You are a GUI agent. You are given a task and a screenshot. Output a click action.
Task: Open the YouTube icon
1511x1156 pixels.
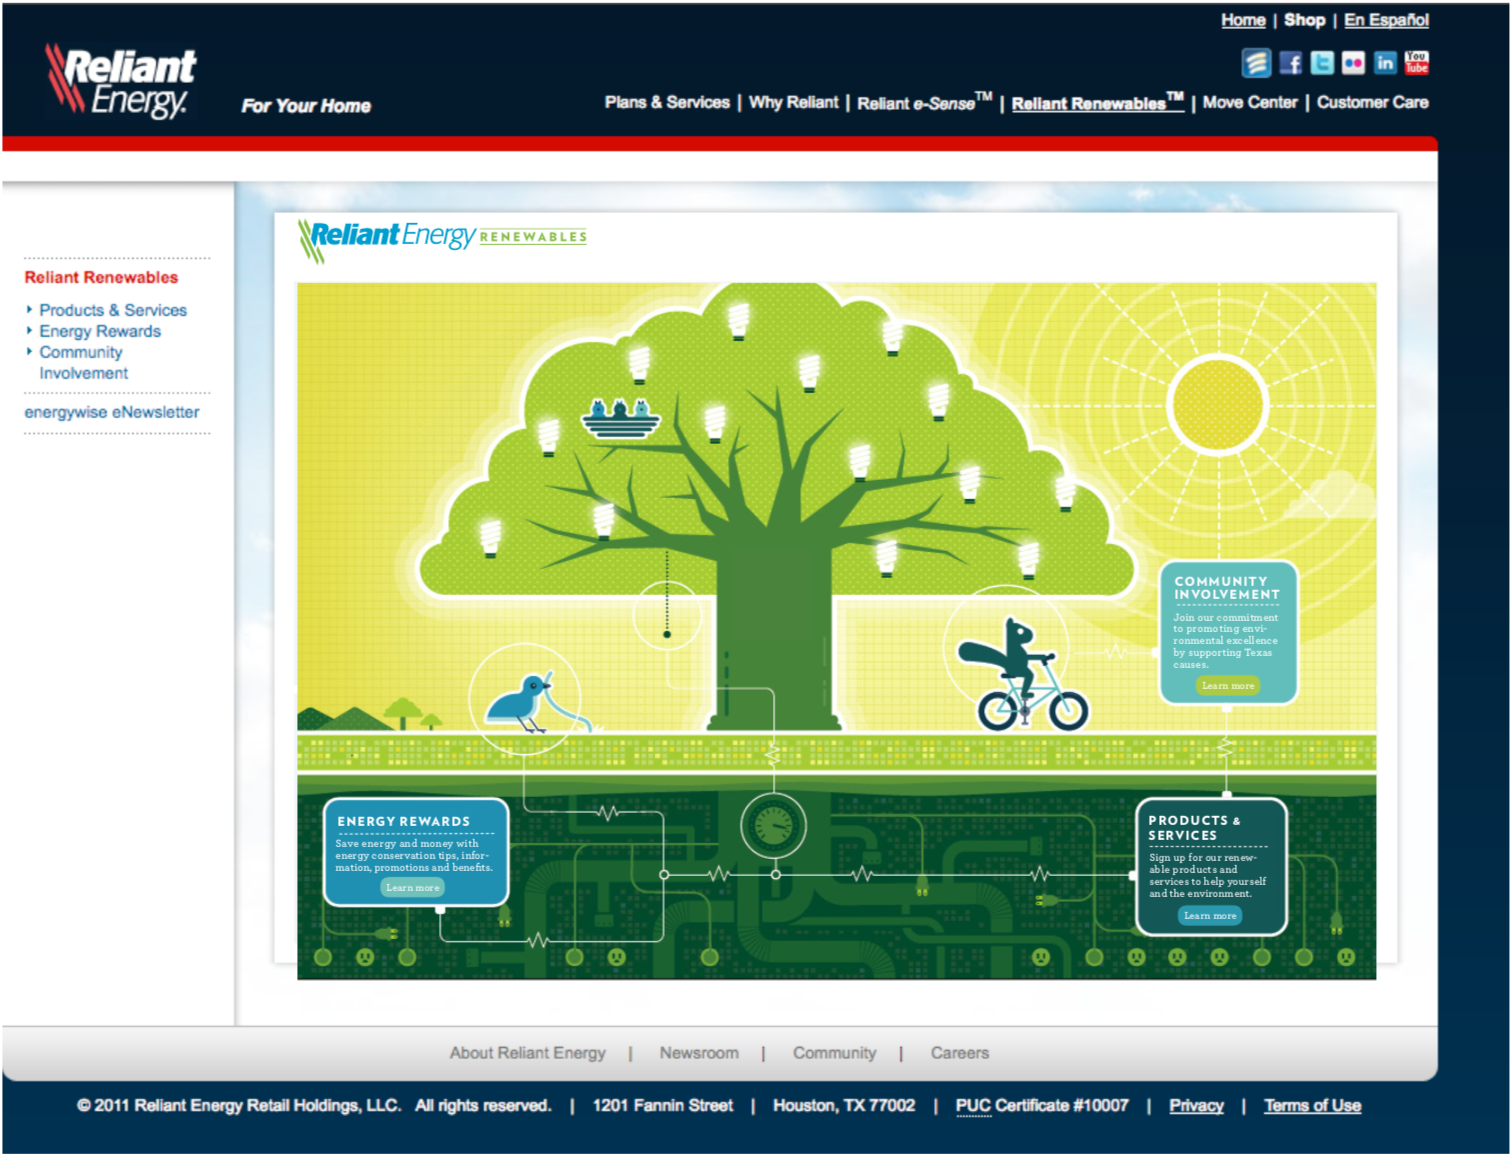tap(1416, 64)
